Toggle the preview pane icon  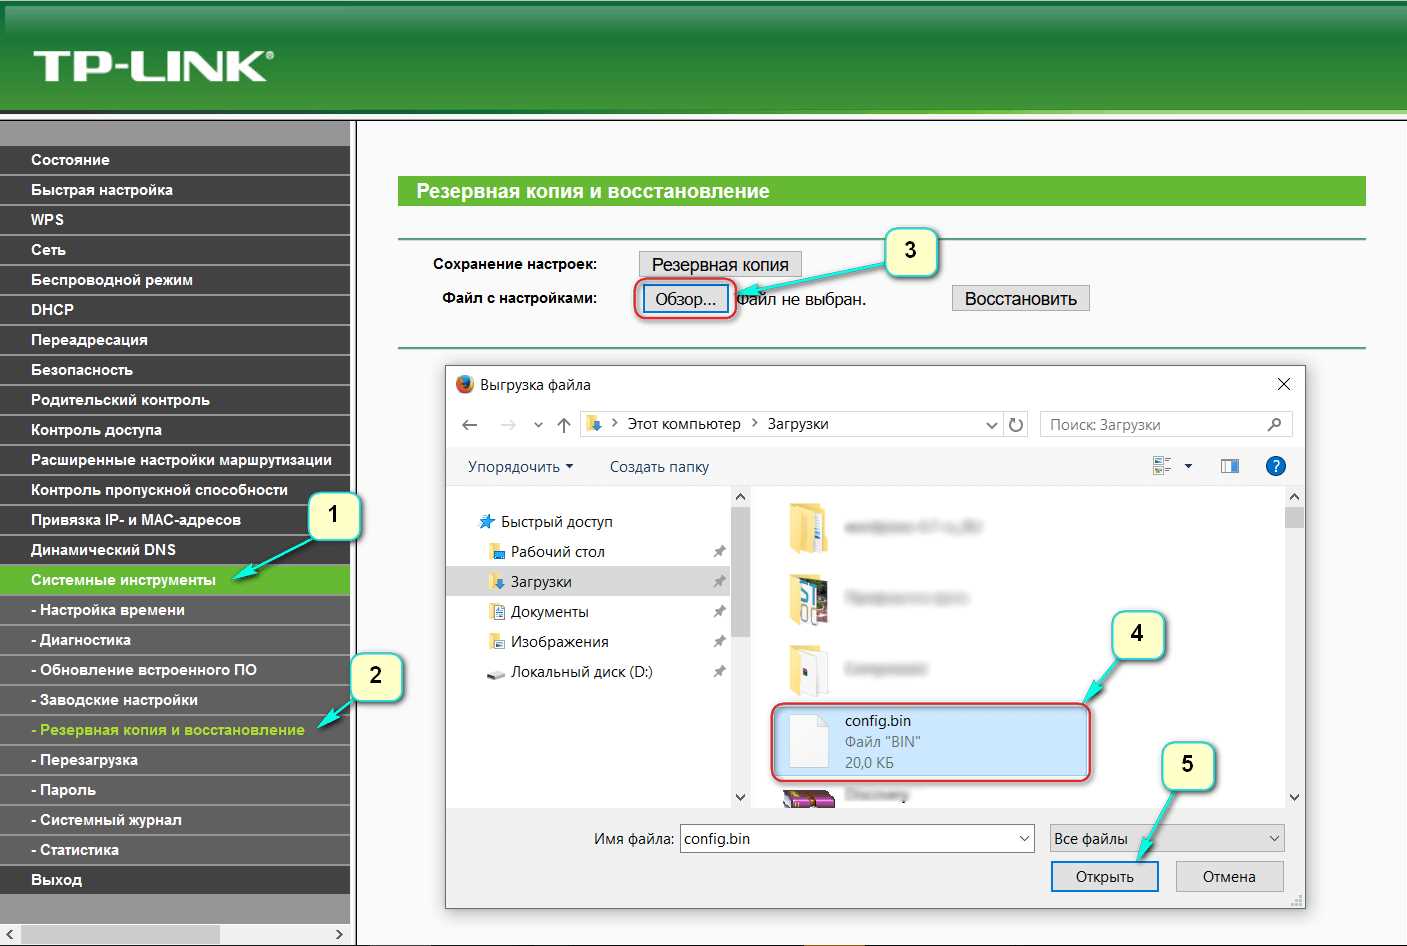point(1230,466)
